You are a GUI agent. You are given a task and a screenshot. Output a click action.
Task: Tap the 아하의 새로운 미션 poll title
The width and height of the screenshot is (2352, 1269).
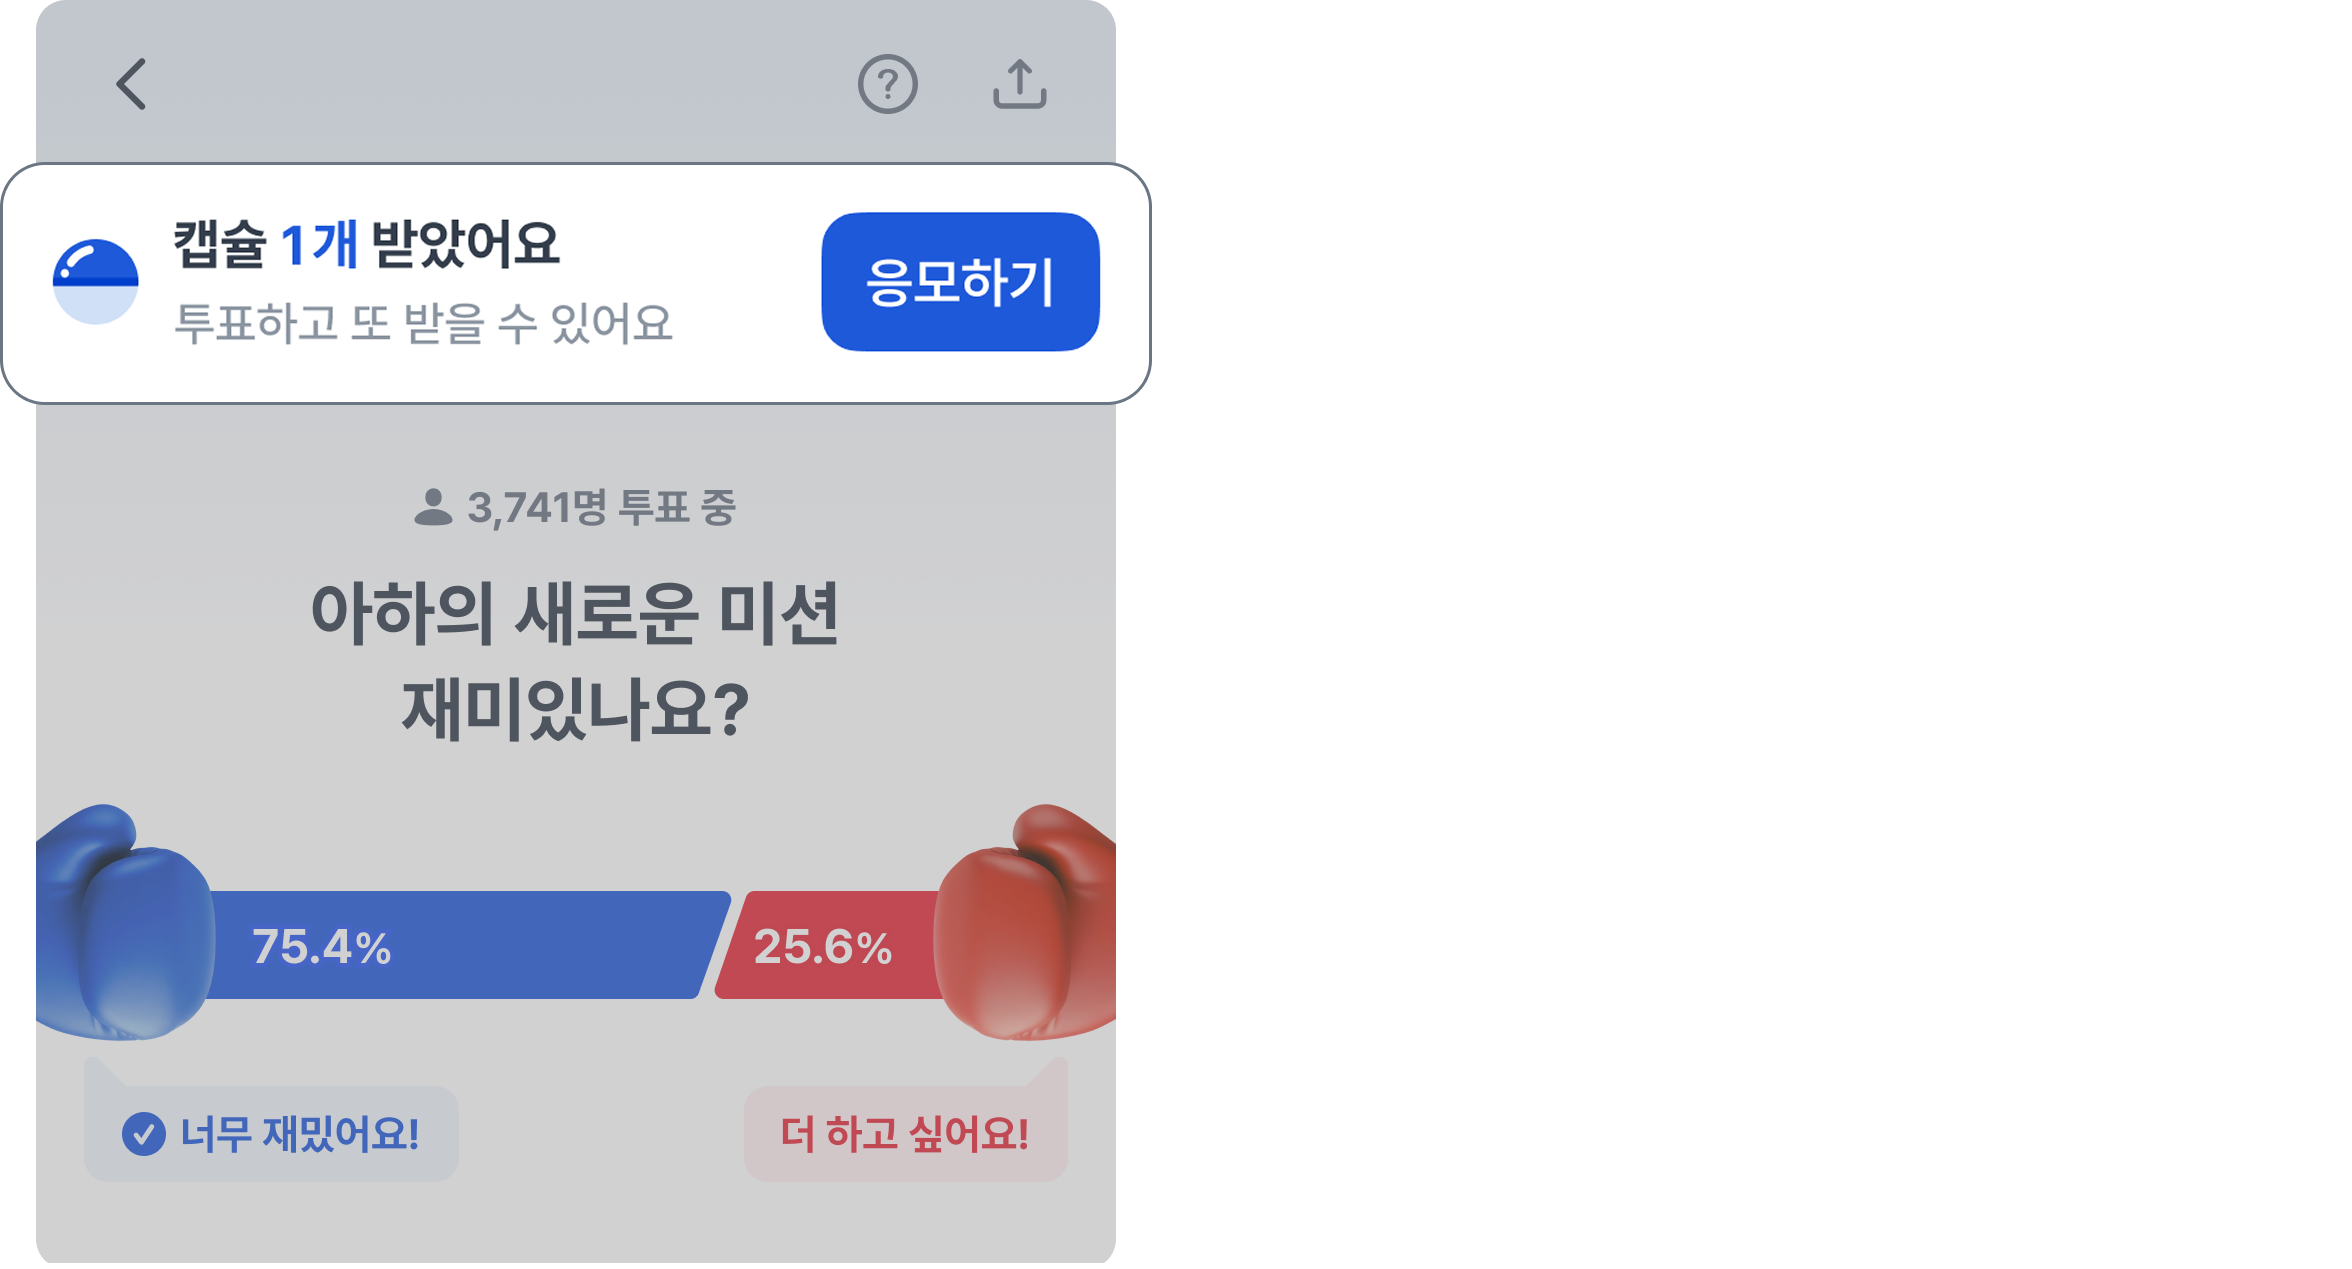coord(575,613)
